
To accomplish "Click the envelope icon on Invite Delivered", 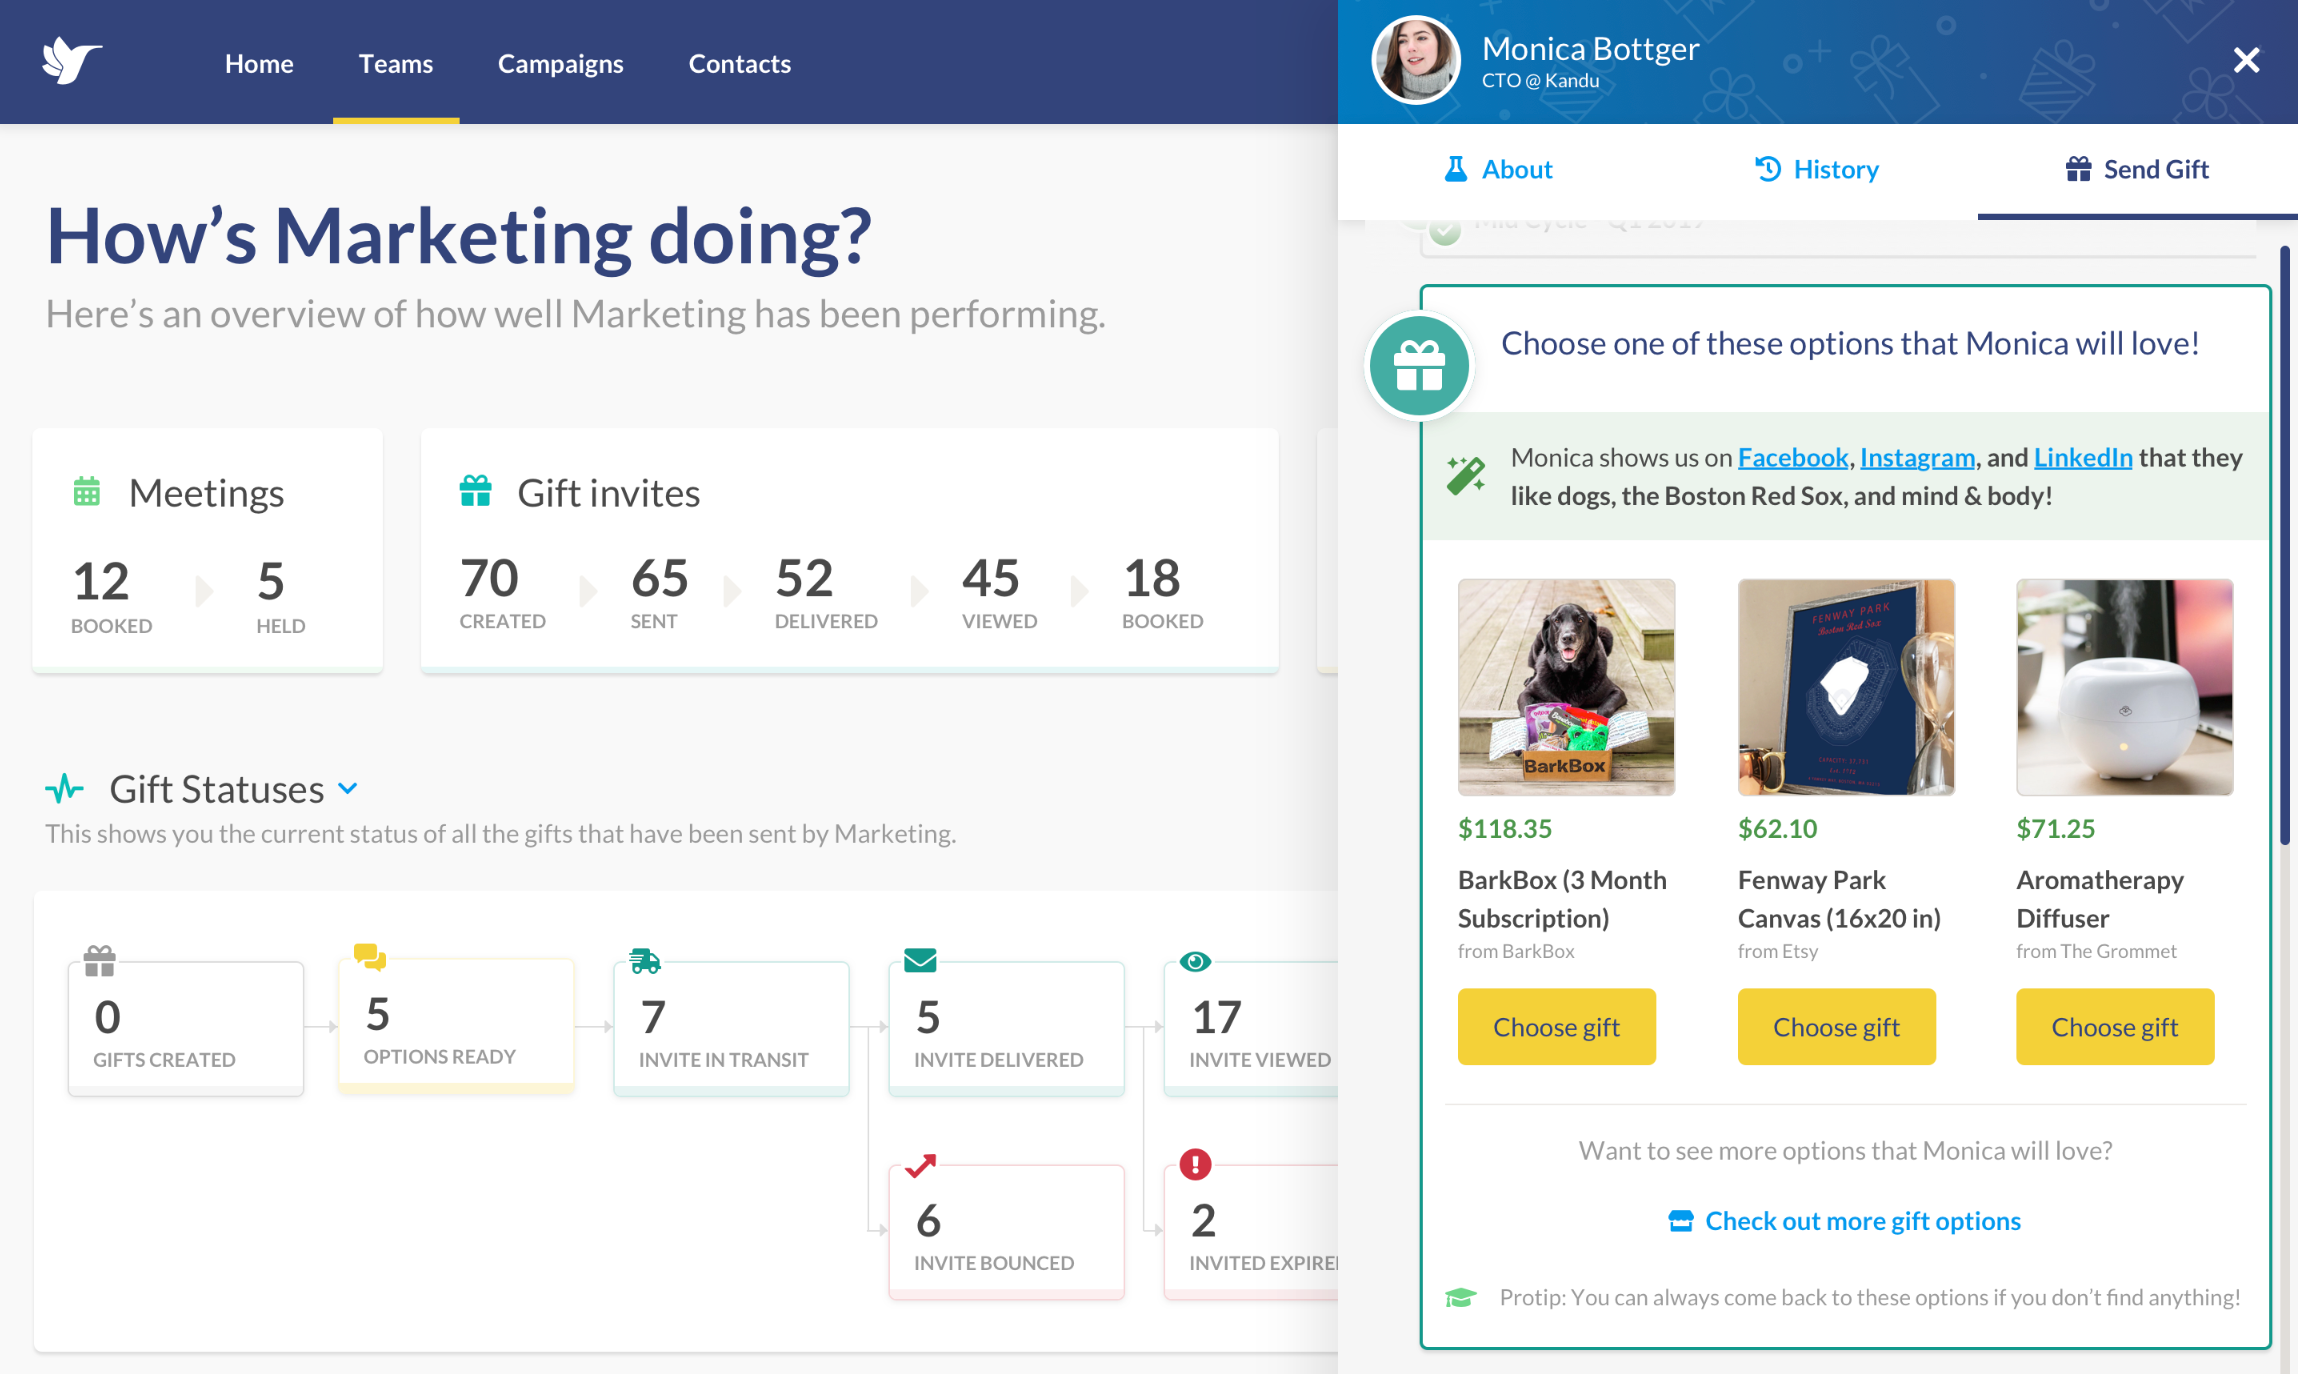I will (920, 961).
